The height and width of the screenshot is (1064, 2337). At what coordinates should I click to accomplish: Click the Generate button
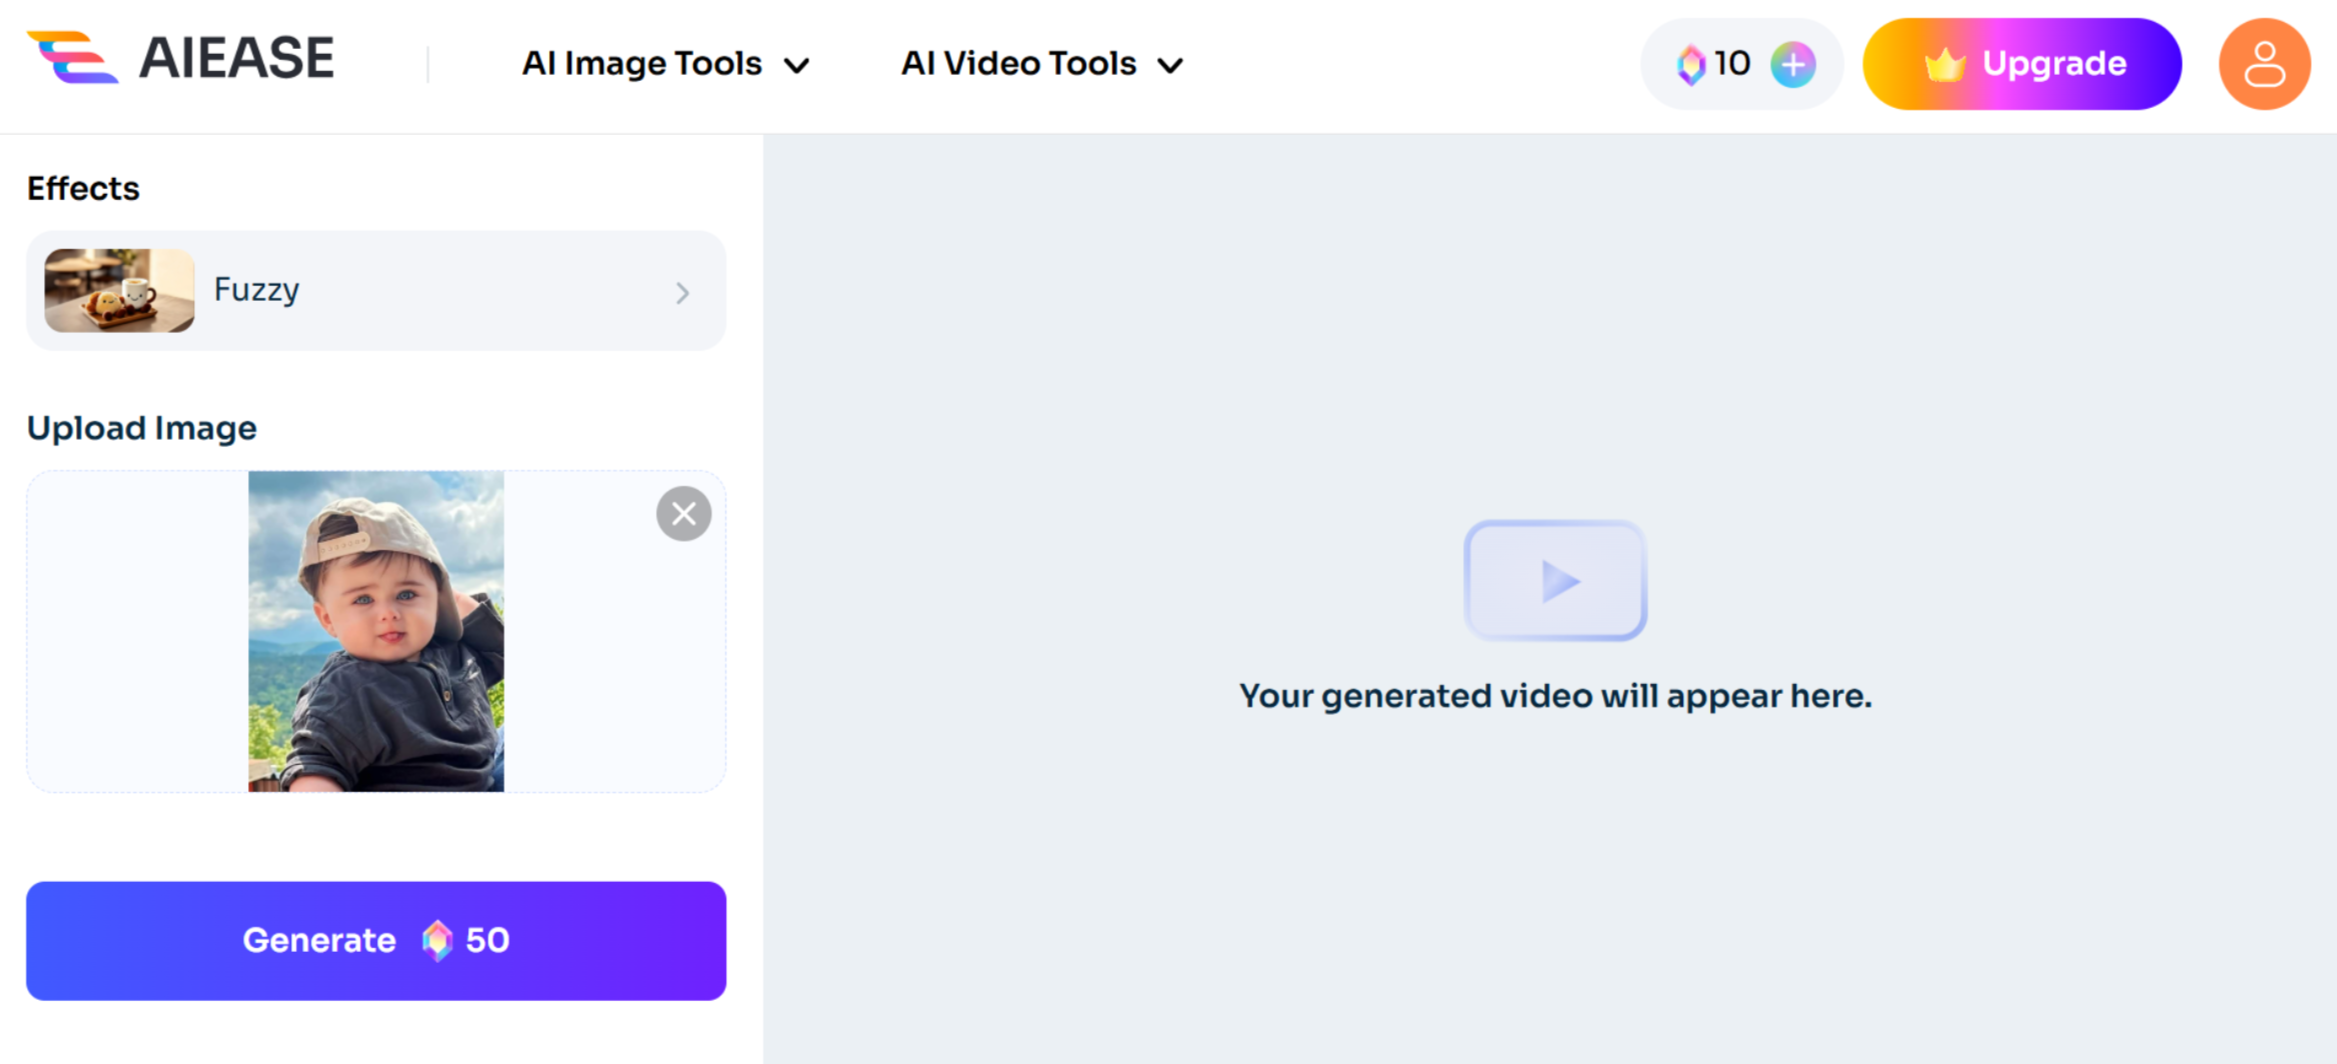(376, 940)
